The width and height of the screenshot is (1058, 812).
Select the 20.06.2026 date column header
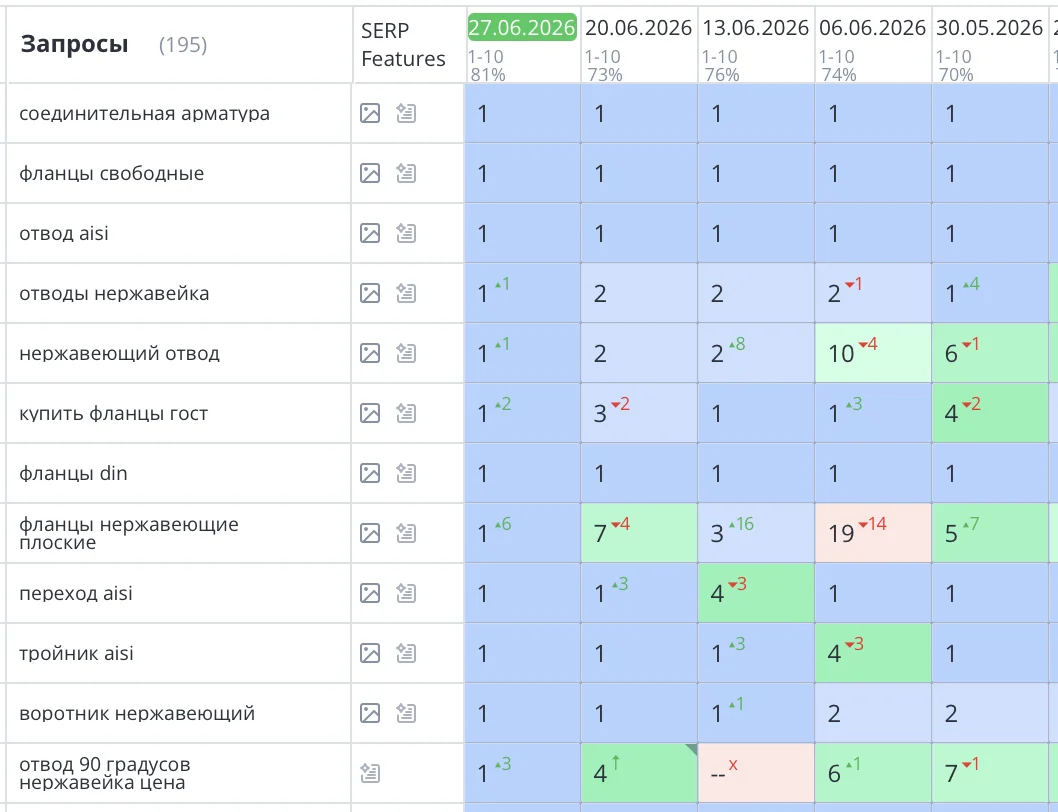[x=638, y=28]
